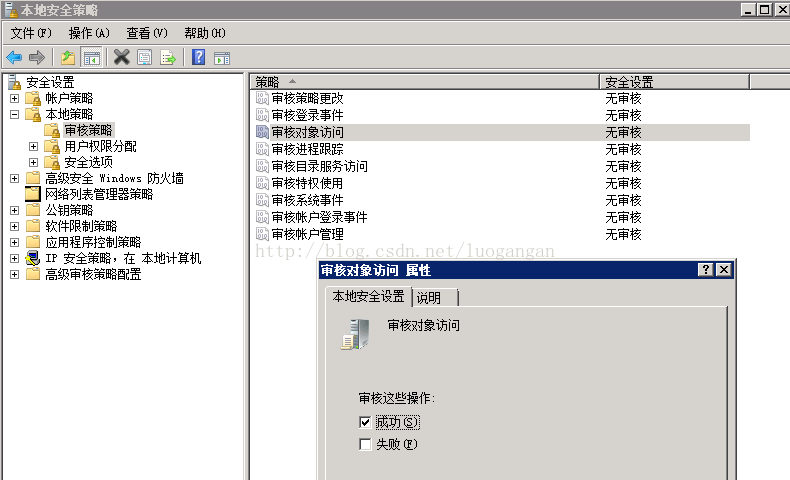Click the 审核特权使用 policy icon
This screenshot has width=790, height=480.
[x=262, y=183]
